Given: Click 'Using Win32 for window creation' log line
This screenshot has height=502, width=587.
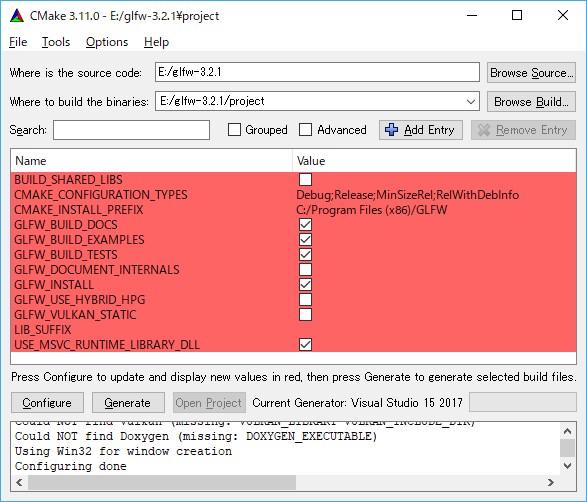Looking at the screenshot, I should (123, 451).
